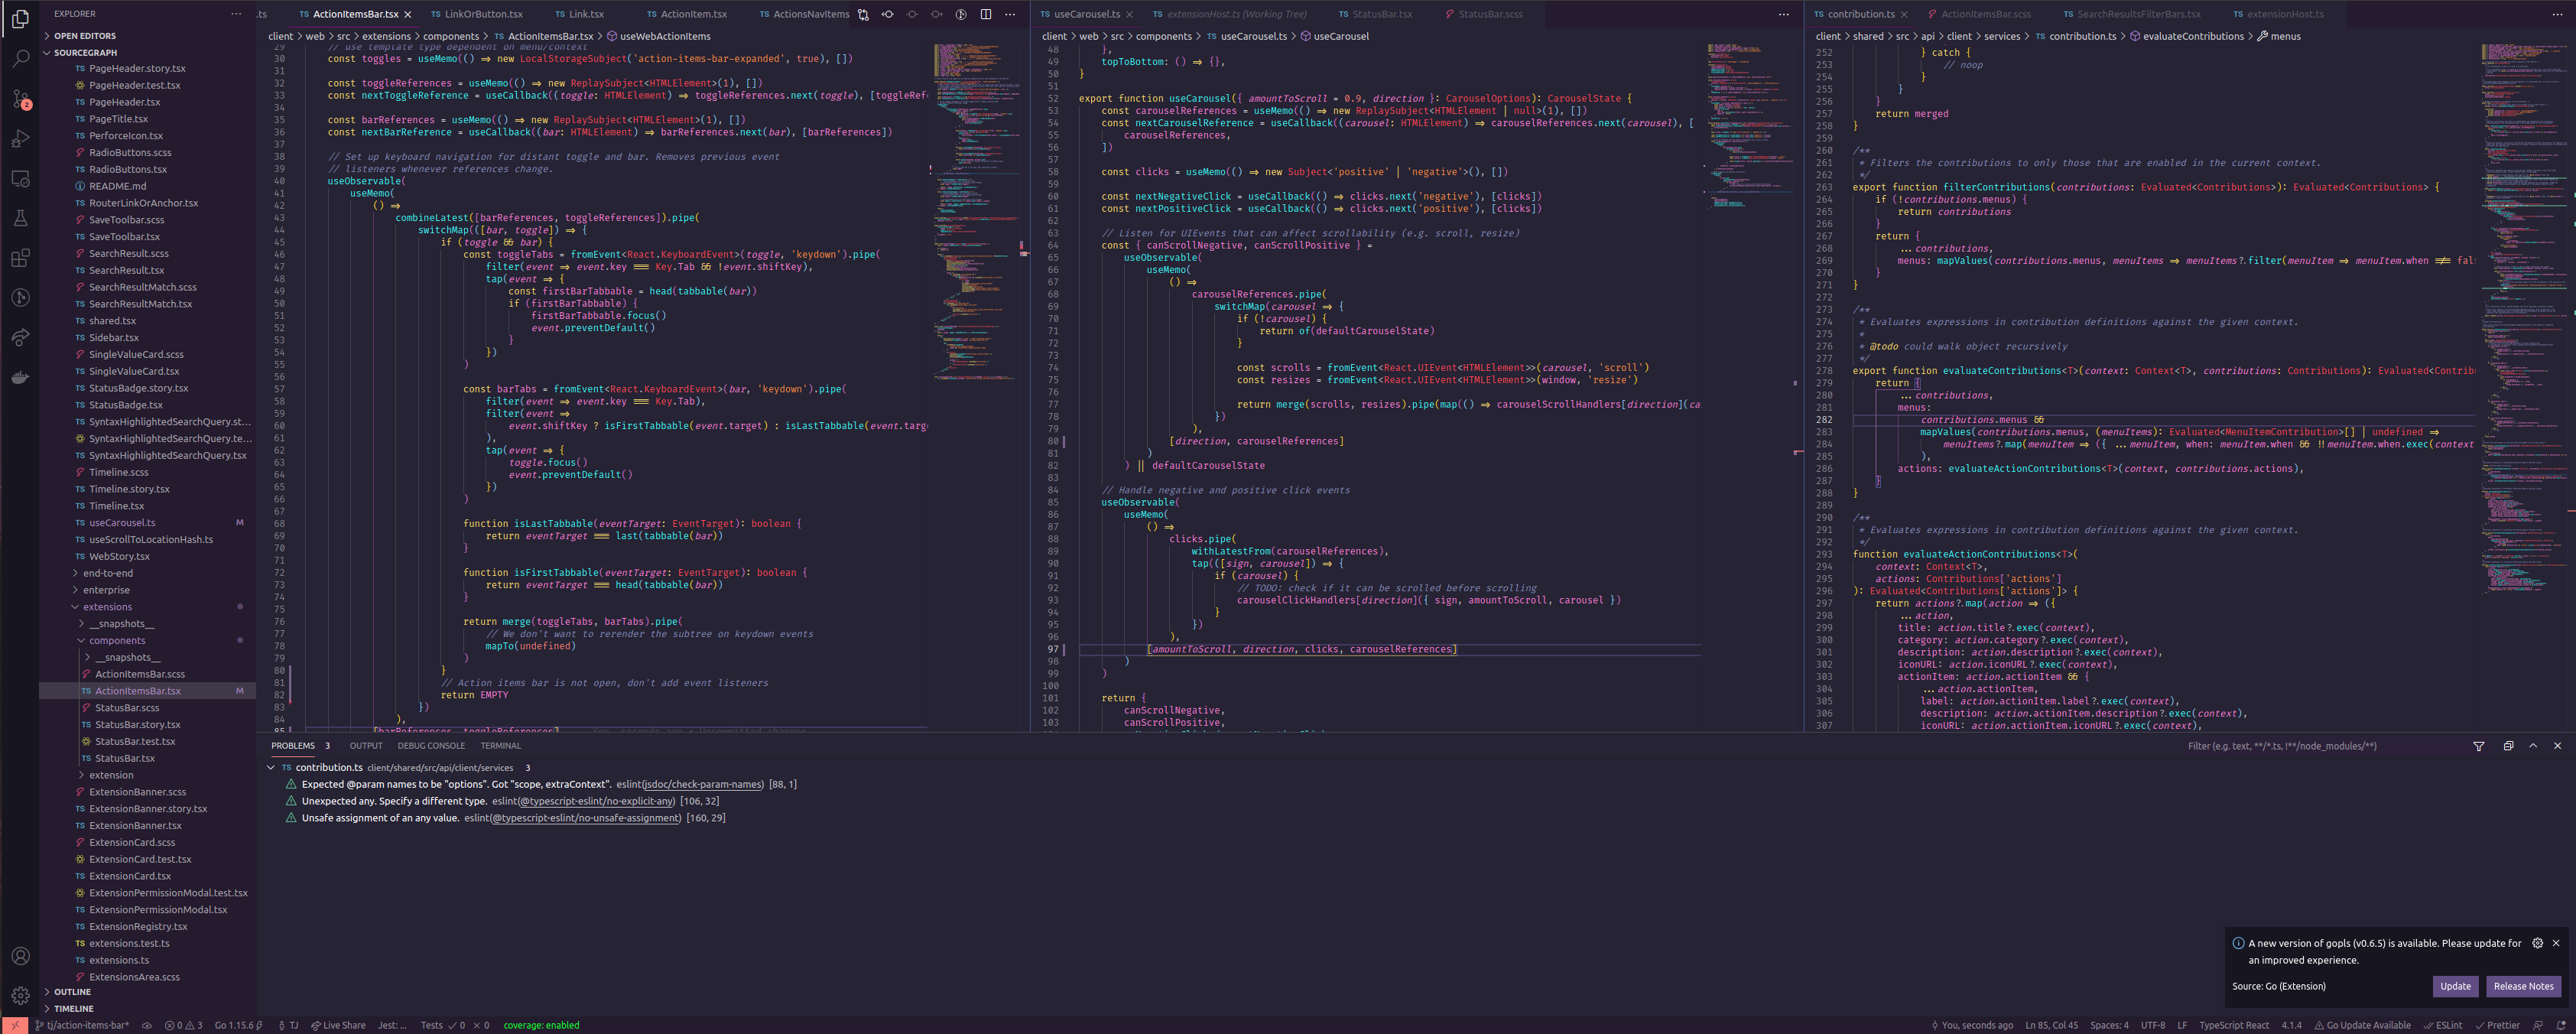The image size is (2576, 1034).
Task: Dismiss the gopls update notification
Action: (2556, 943)
